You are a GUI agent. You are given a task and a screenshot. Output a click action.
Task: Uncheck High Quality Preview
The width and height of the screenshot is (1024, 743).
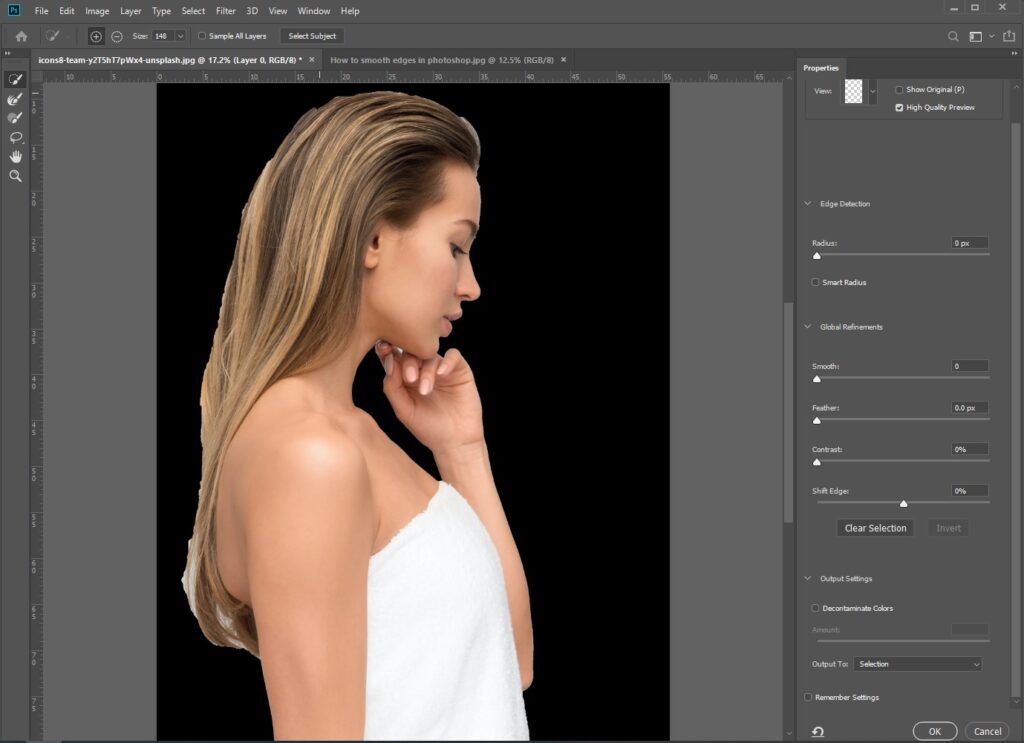[x=899, y=107]
